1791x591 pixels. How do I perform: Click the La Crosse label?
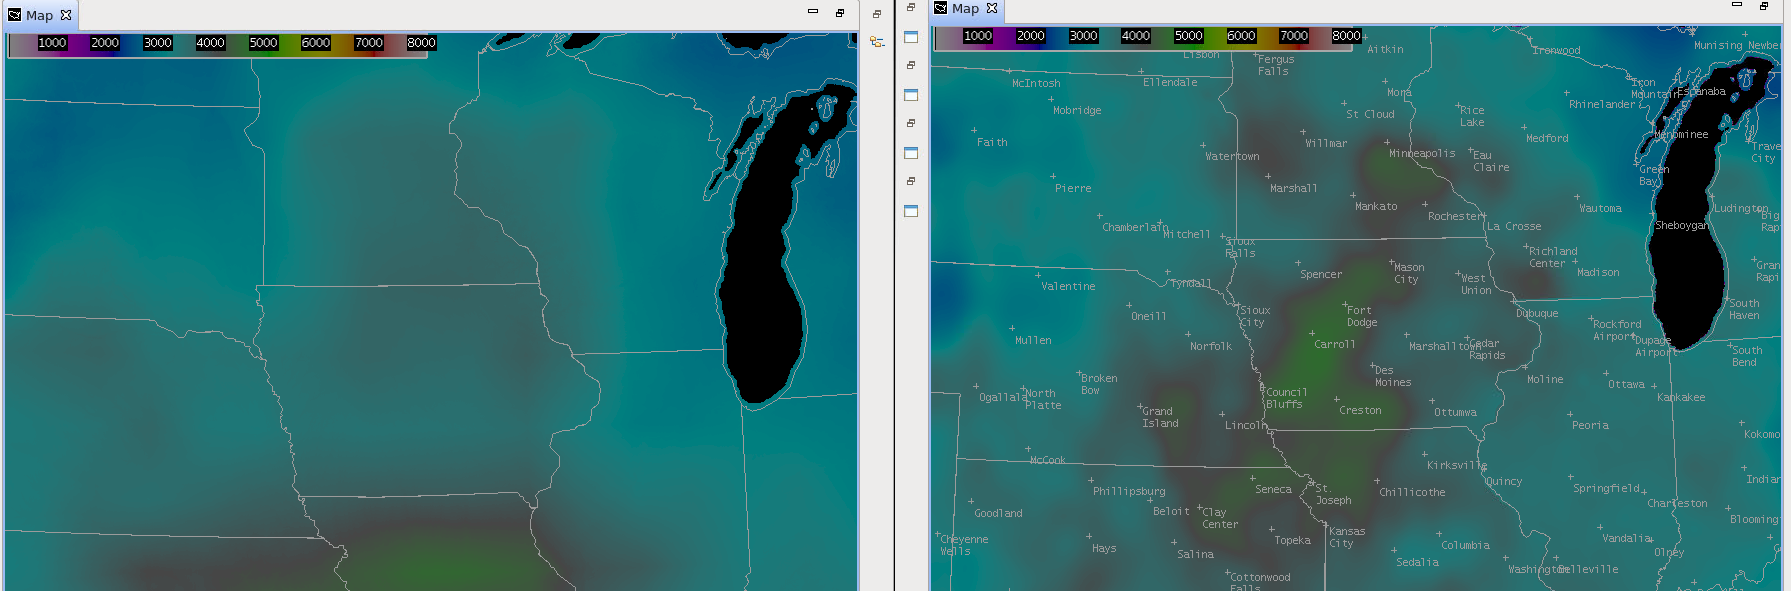click(x=1514, y=227)
